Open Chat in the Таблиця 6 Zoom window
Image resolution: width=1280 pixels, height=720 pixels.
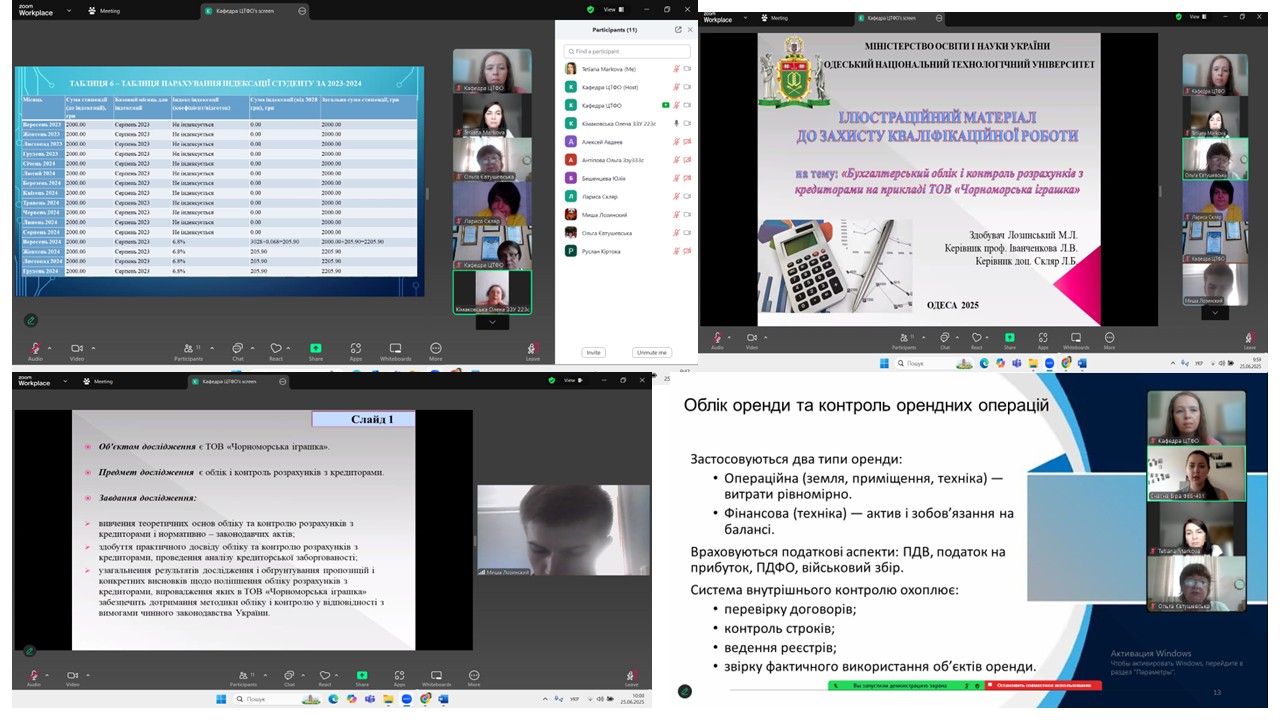click(237, 351)
